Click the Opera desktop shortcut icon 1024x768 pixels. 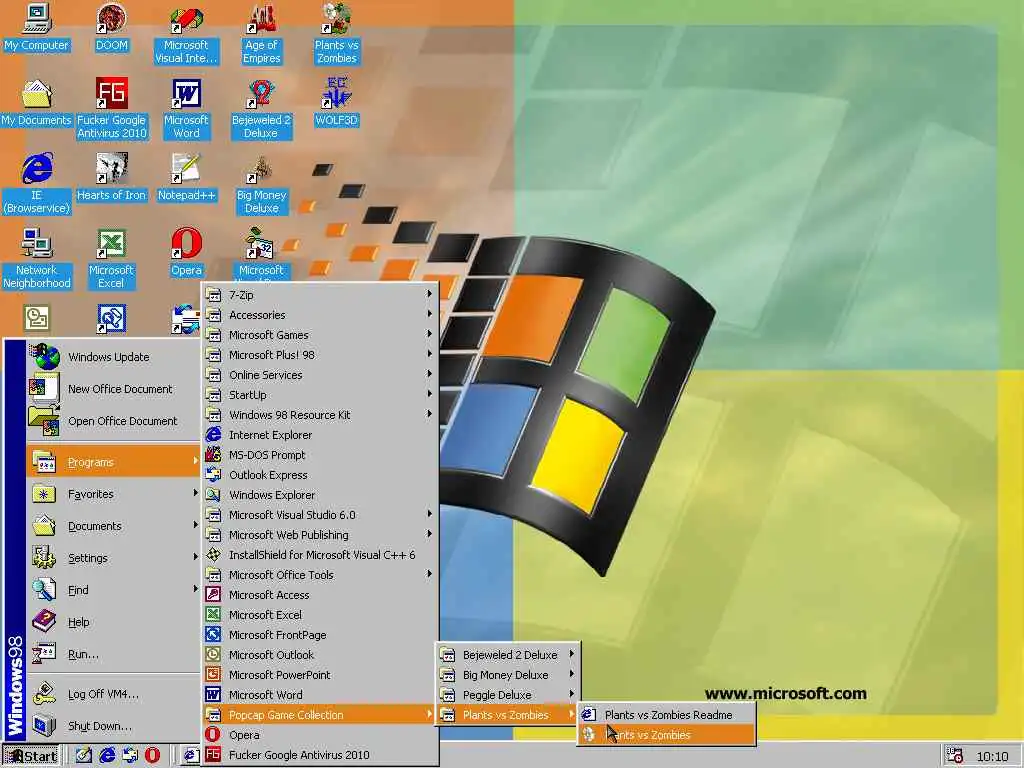click(x=186, y=252)
